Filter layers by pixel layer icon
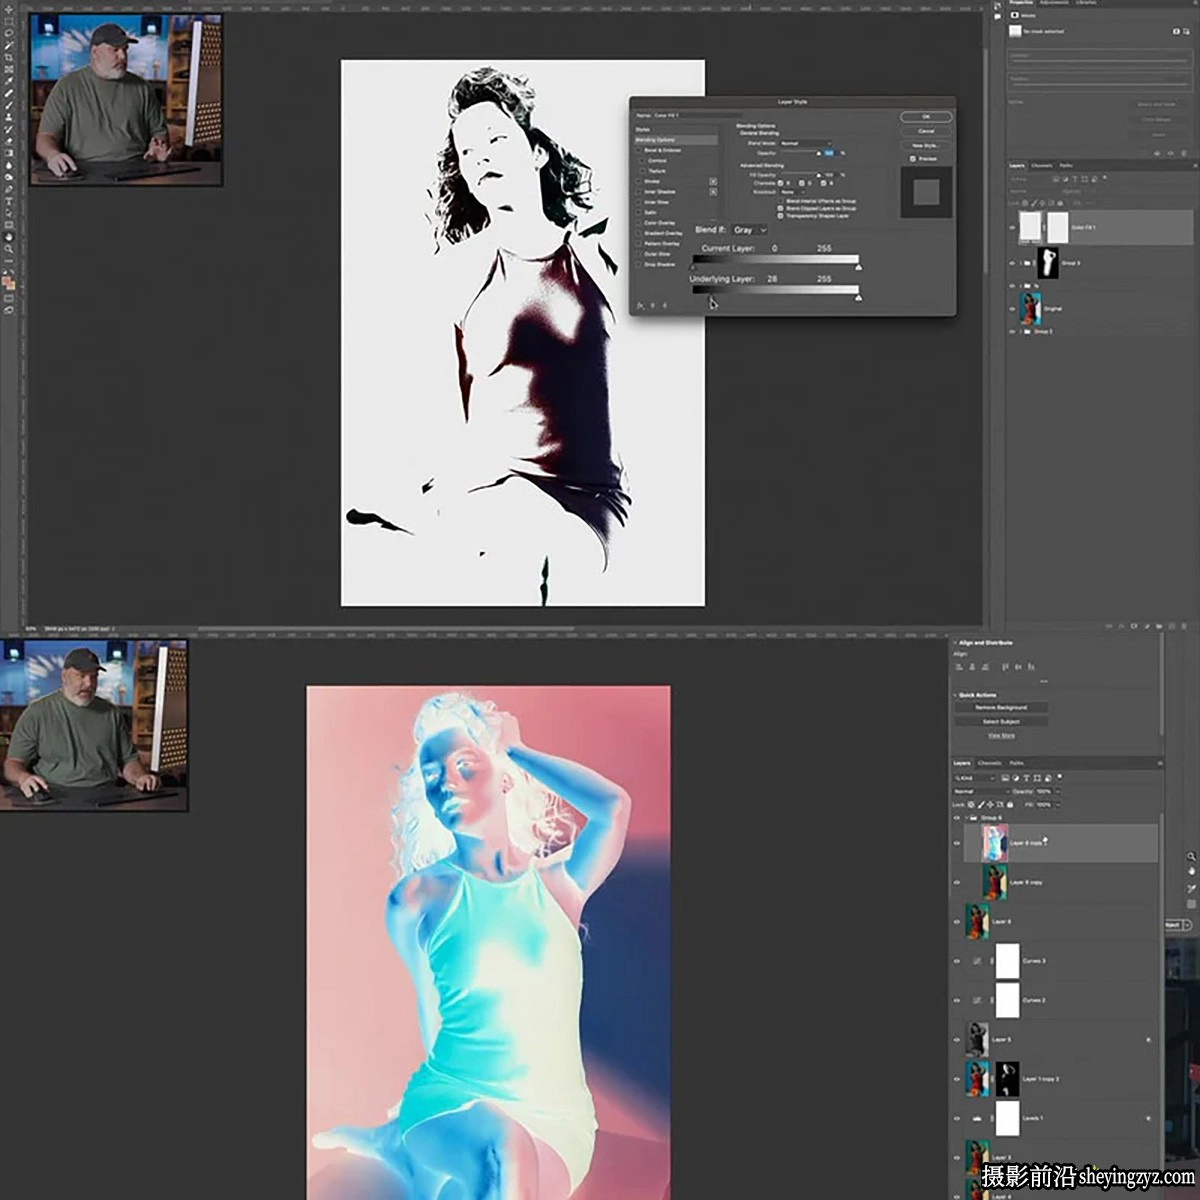The height and width of the screenshot is (1200, 1200). coord(1005,778)
